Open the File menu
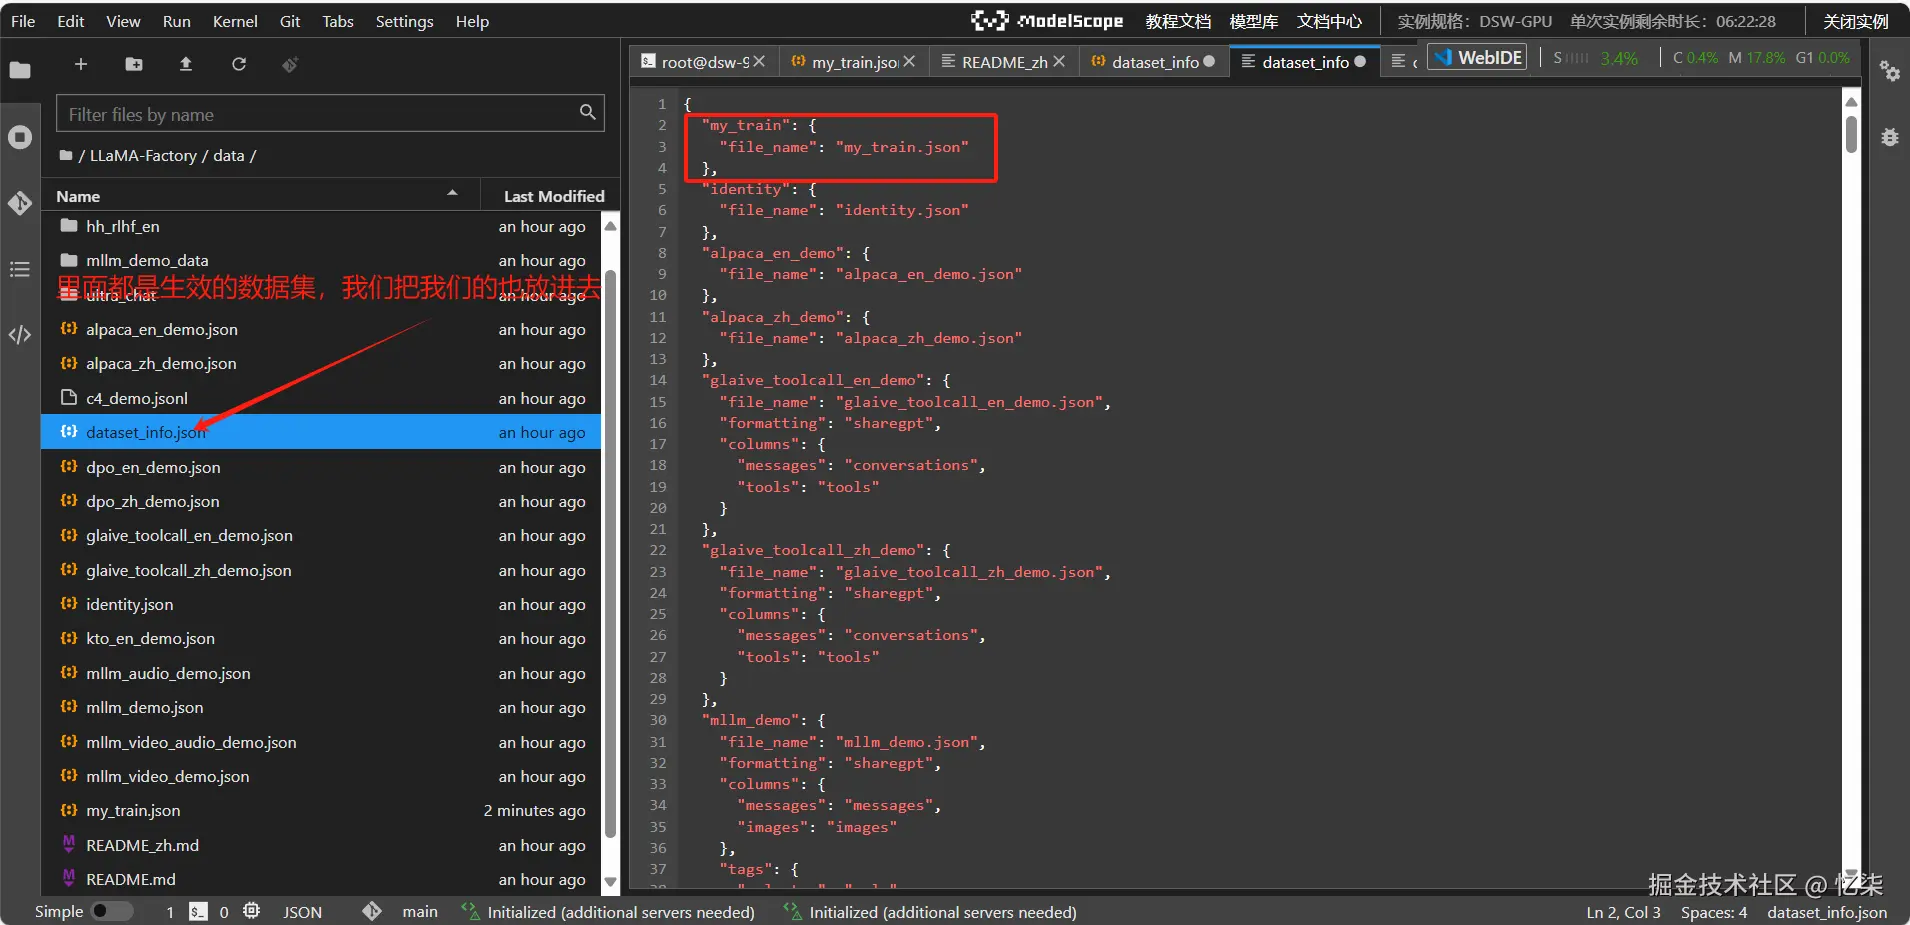 point(23,21)
